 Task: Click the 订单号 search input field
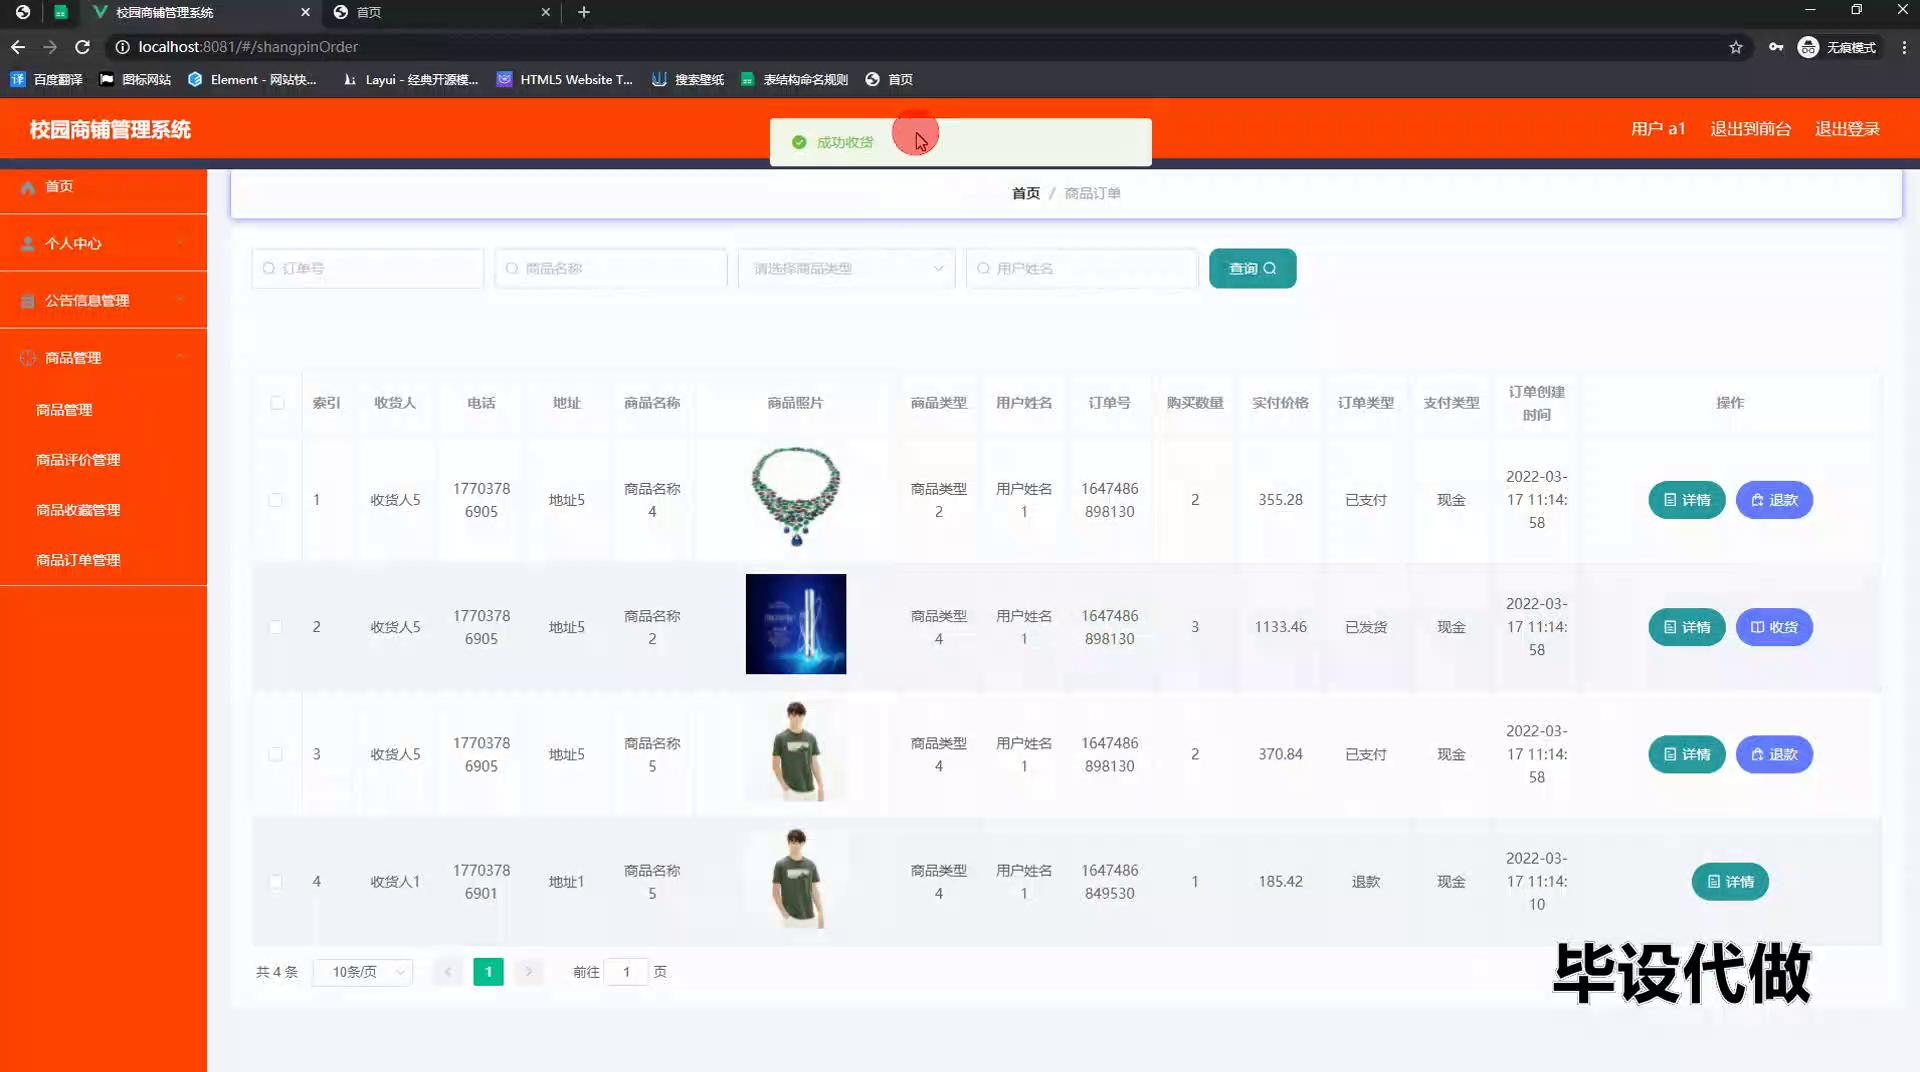[368, 269]
